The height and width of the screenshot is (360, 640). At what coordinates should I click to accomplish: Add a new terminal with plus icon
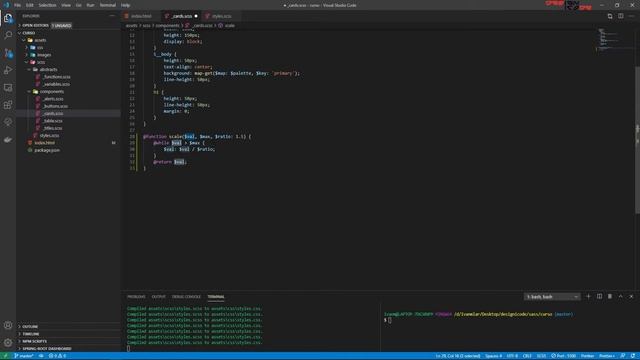click(588, 296)
